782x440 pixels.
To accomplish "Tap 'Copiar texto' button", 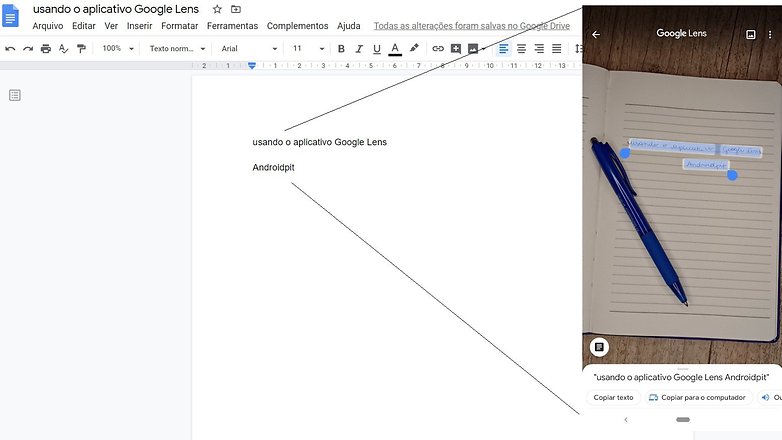I will (x=613, y=398).
